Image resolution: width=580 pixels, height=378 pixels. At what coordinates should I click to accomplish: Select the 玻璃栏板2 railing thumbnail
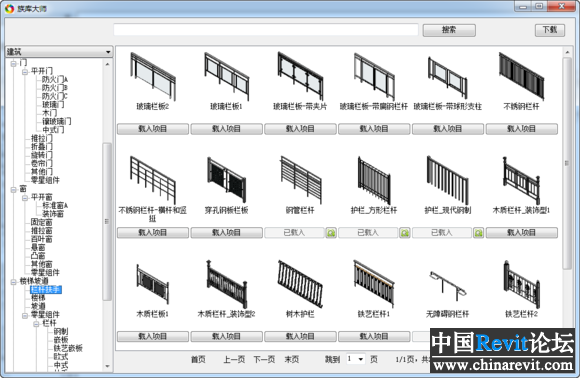[x=153, y=76]
